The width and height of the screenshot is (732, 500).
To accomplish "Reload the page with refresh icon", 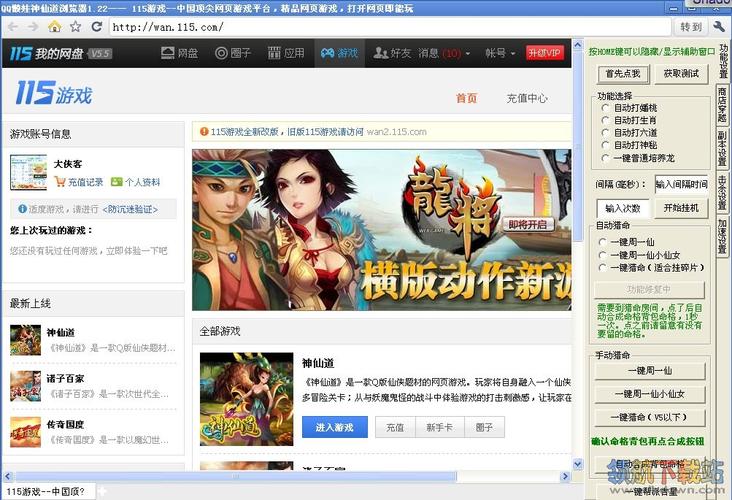I will pyautogui.click(x=97, y=27).
